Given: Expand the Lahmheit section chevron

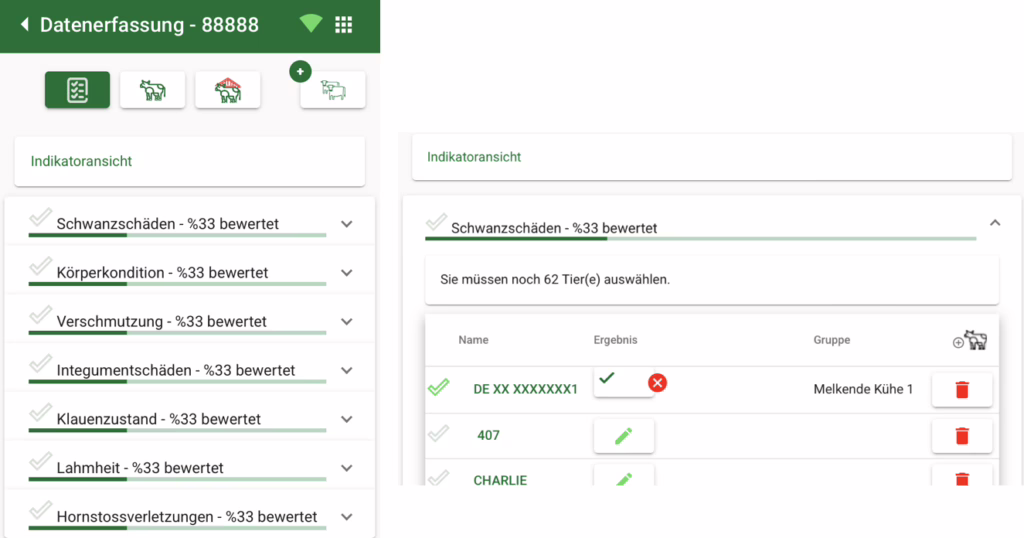Looking at the screenshot, I should (x=346, y=468).
